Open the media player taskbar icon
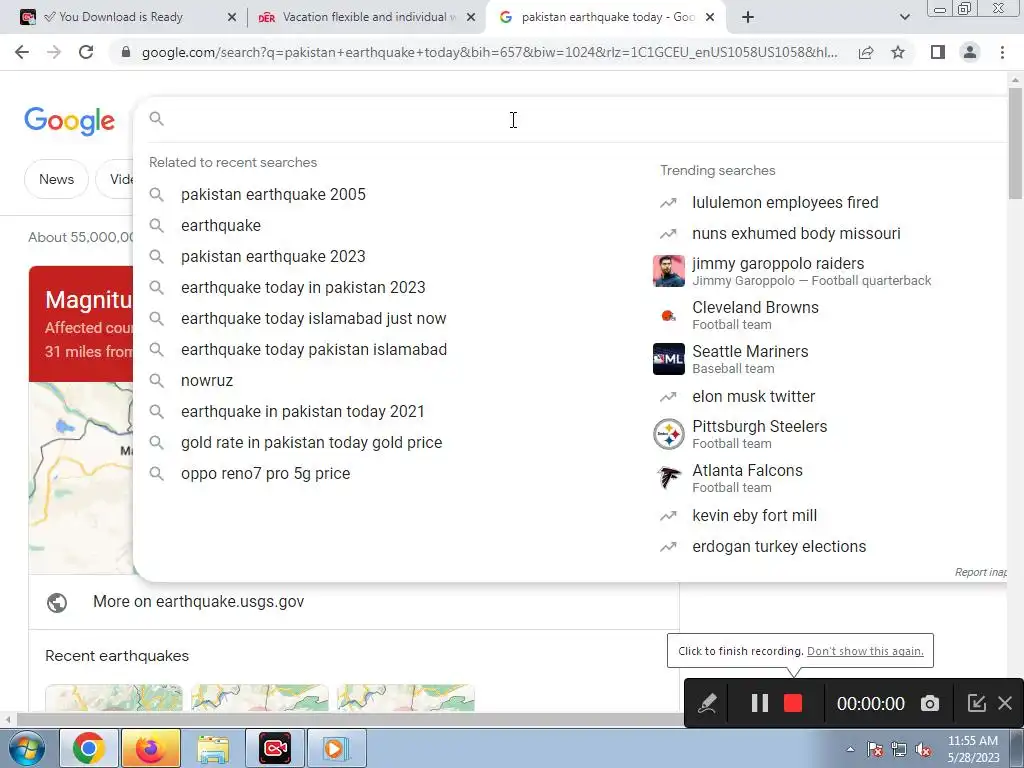 tap(337, 748)
